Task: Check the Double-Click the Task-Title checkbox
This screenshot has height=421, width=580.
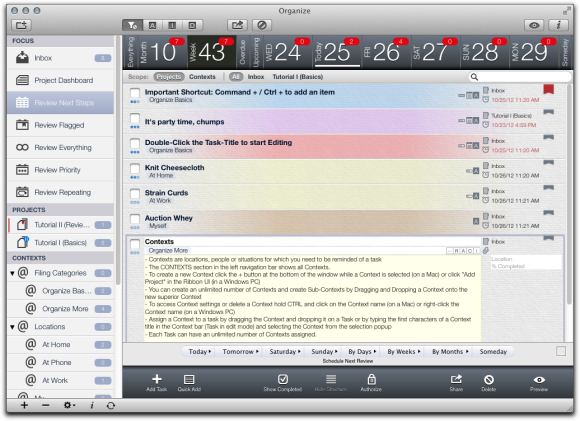Action: 135,143
